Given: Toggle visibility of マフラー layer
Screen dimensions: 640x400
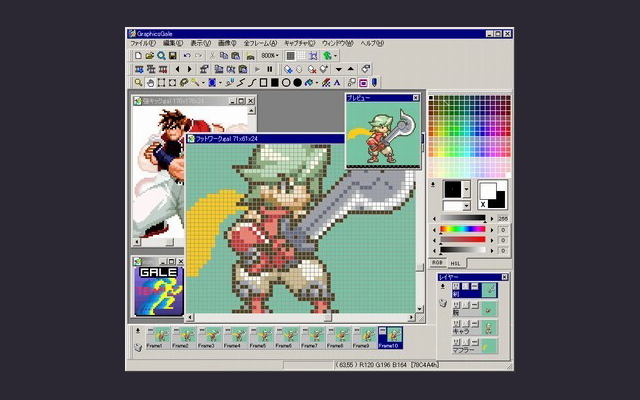Looking at the screenshot, I should 456,342.
